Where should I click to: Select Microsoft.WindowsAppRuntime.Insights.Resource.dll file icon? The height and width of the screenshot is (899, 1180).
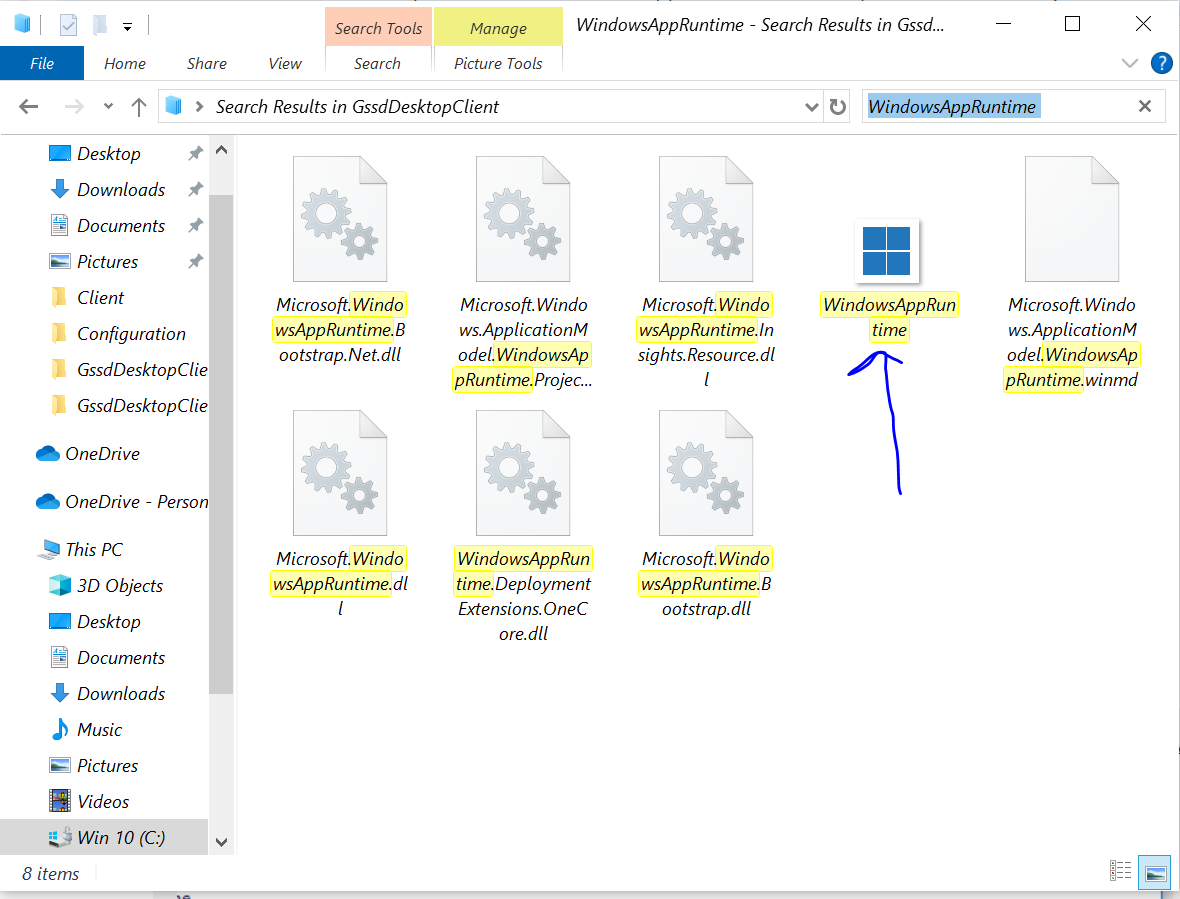point(706,219)
